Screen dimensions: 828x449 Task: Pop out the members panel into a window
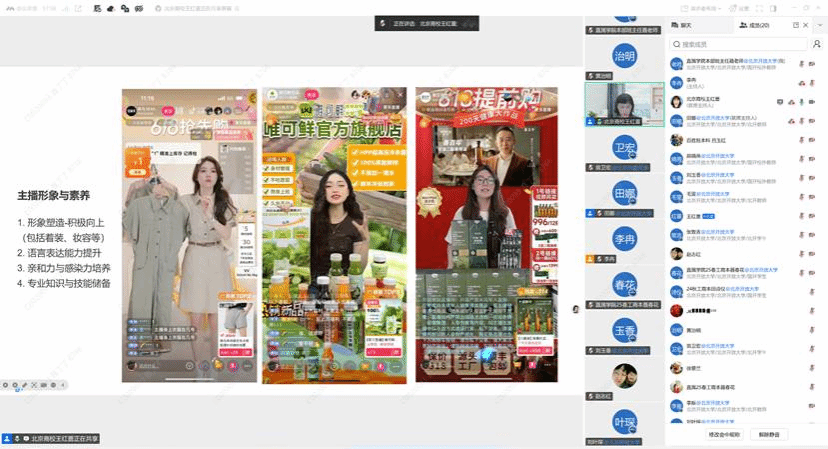796,25
